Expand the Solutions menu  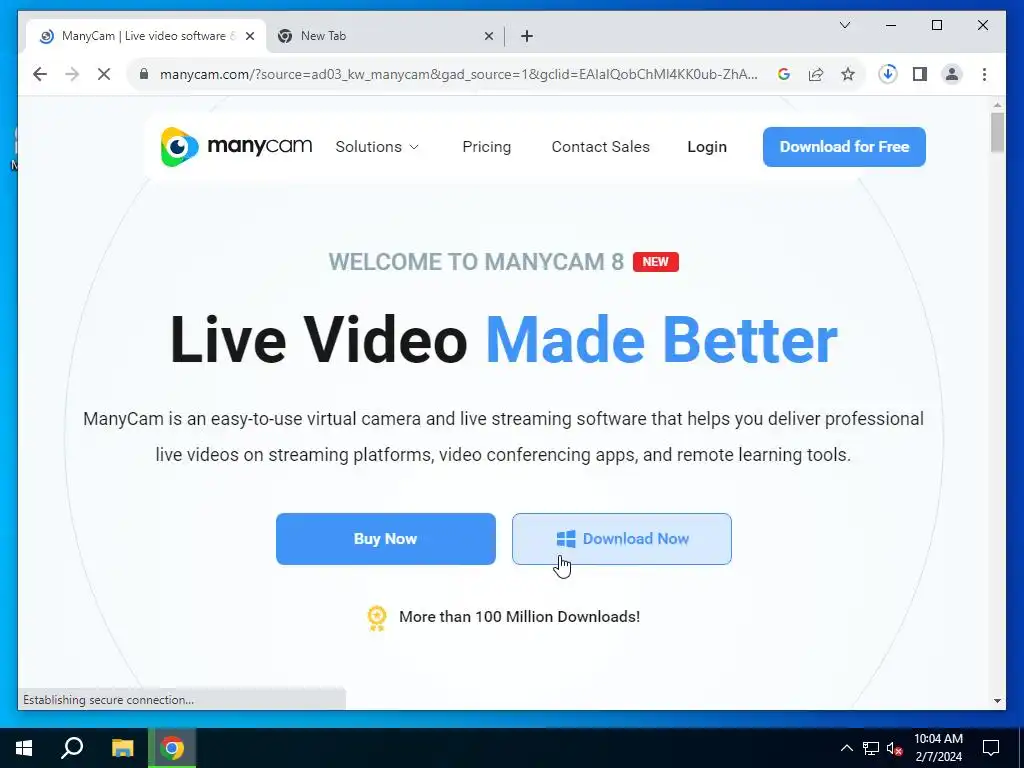pyautogui.click(x=377, y=147)
